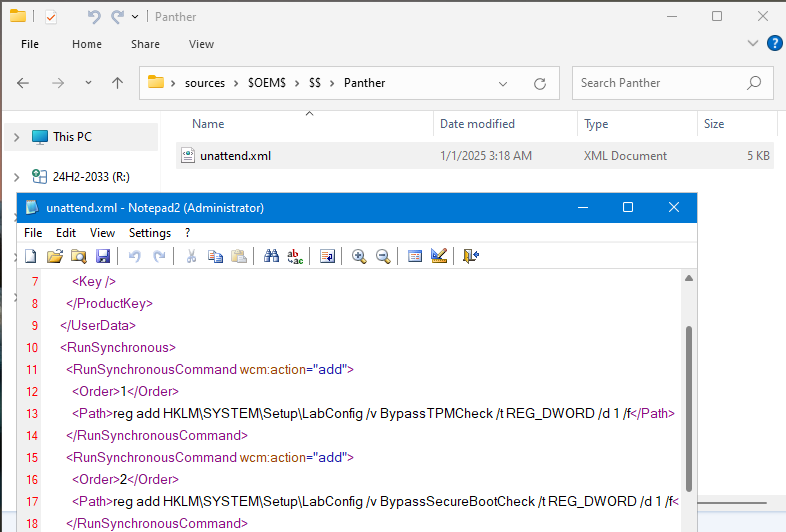Switch to Explorer Share ribbon tab

pos(145,44)
